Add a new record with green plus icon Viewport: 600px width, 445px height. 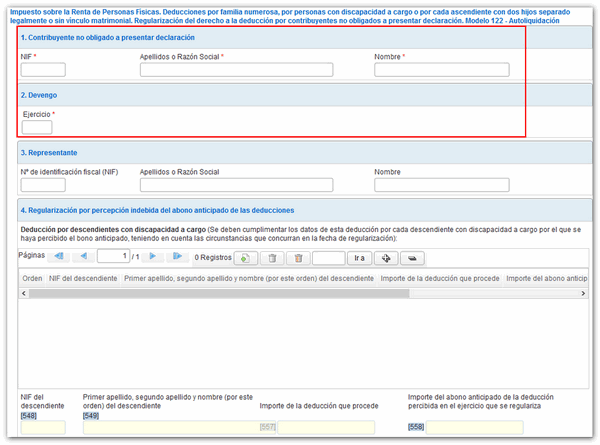click(243, 257)
